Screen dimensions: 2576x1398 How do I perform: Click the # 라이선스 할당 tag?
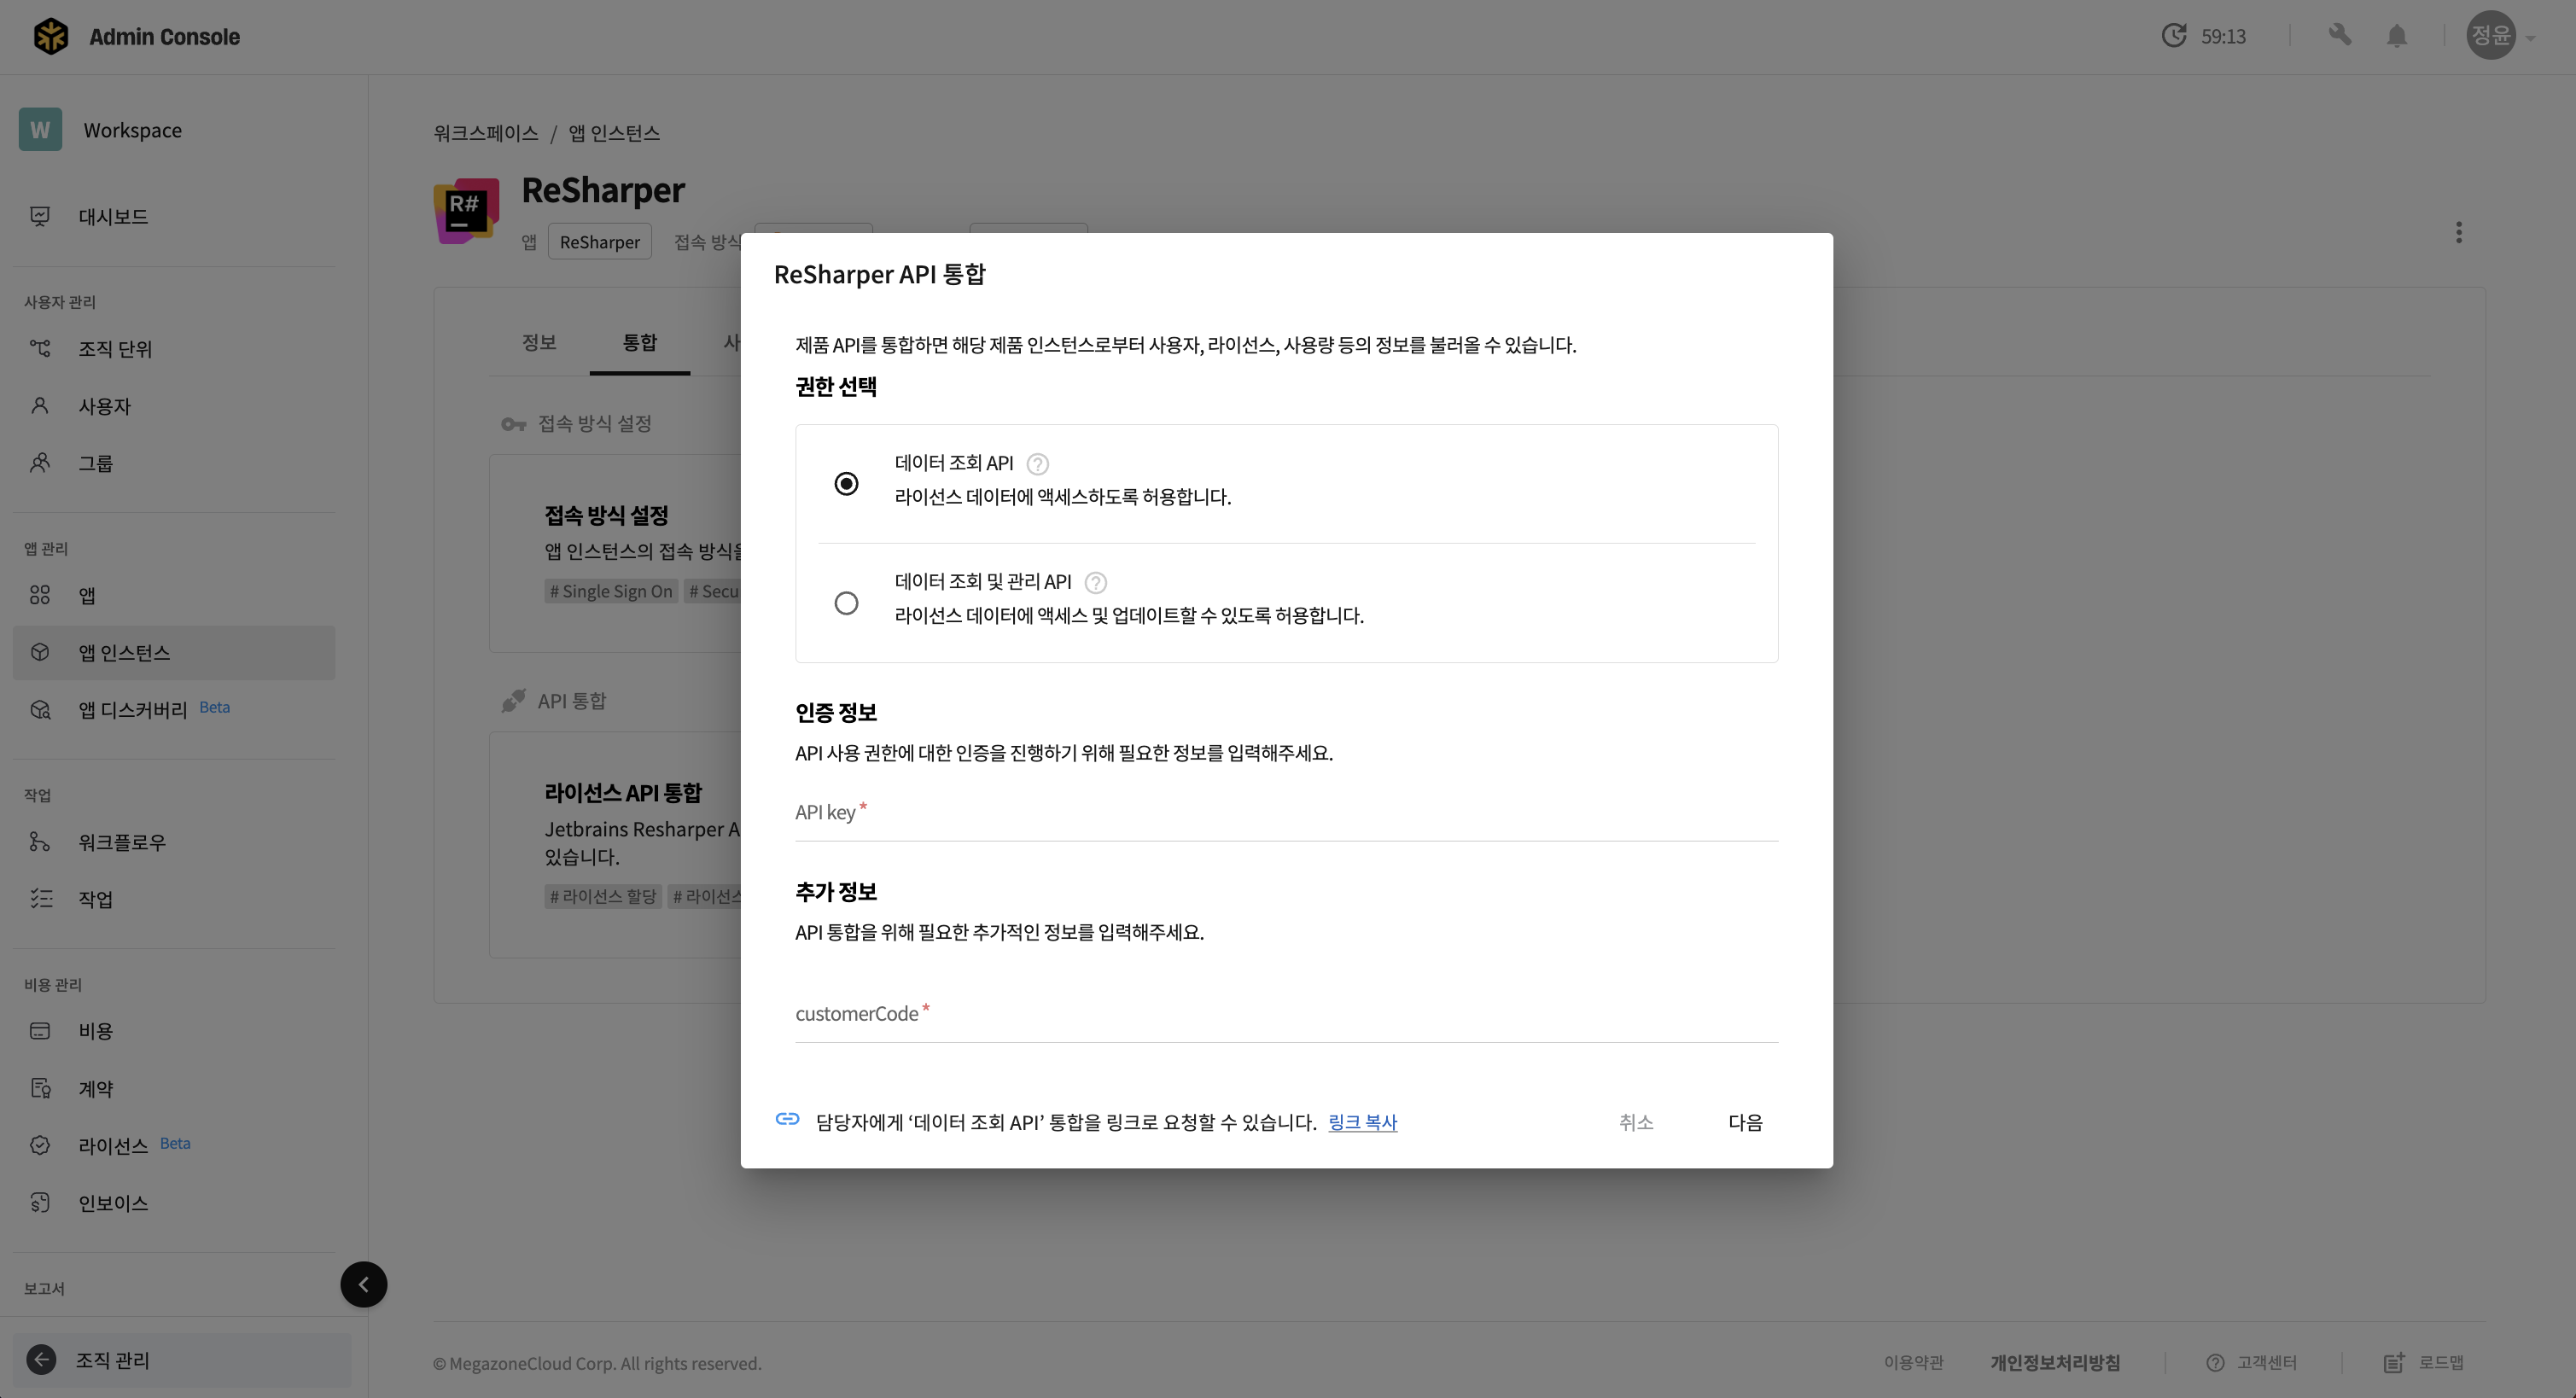pos(603,896)
